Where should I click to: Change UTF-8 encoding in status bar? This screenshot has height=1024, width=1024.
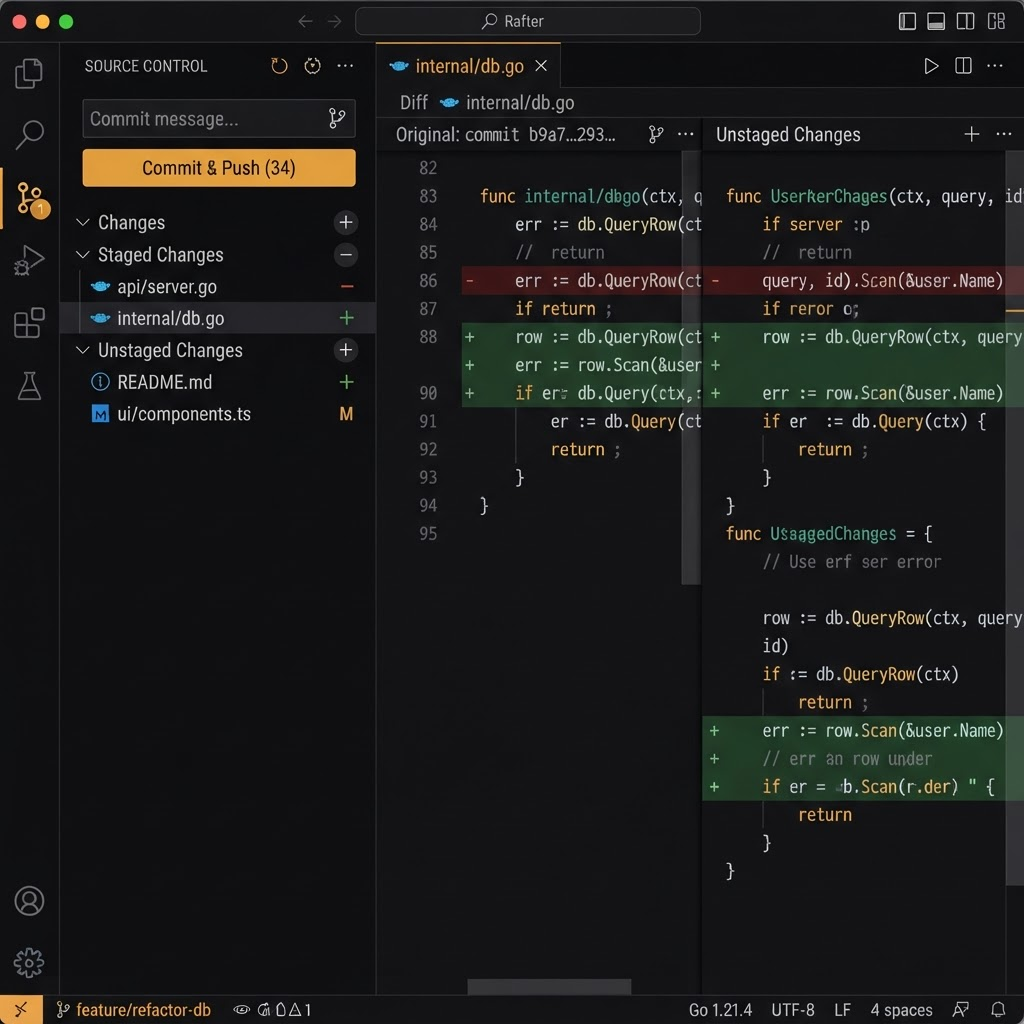793,1010
